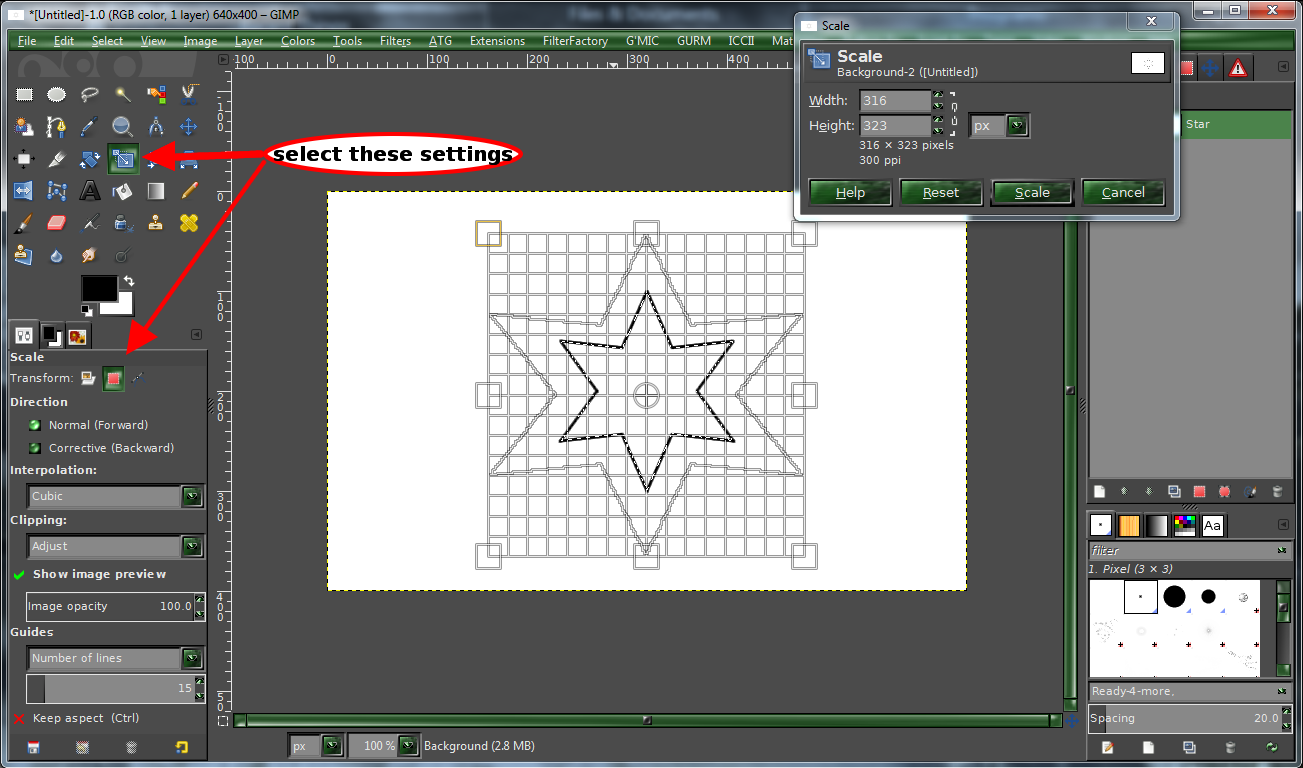
Task: Click the Reset button in the Scale dialog
Action: tap(940, 192)
